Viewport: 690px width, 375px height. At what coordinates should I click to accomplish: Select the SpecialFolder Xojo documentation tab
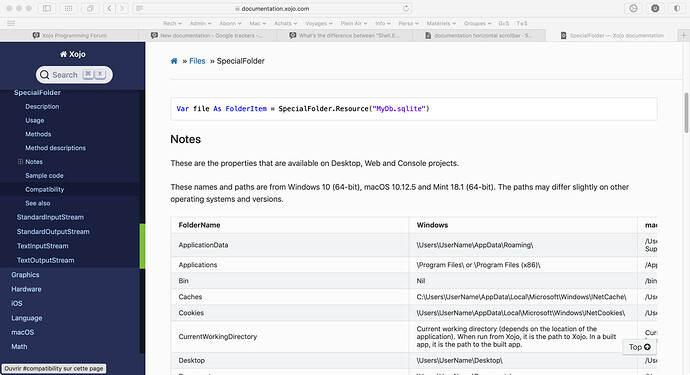point(612,36)
